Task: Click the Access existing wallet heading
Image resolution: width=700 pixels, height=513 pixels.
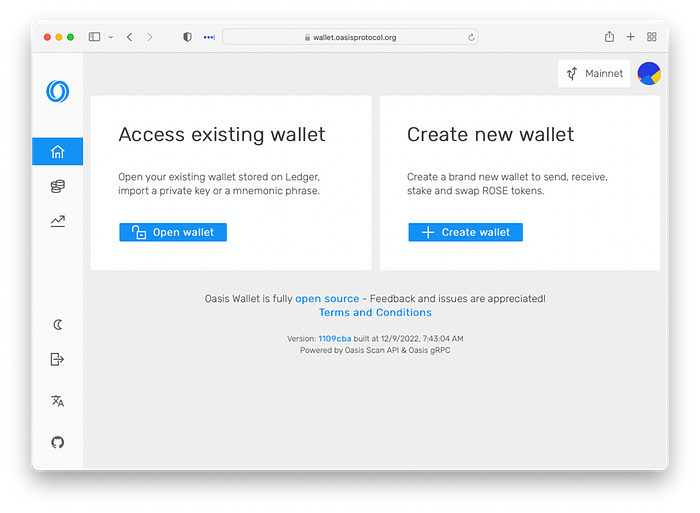Action: [x=222, y=134]
